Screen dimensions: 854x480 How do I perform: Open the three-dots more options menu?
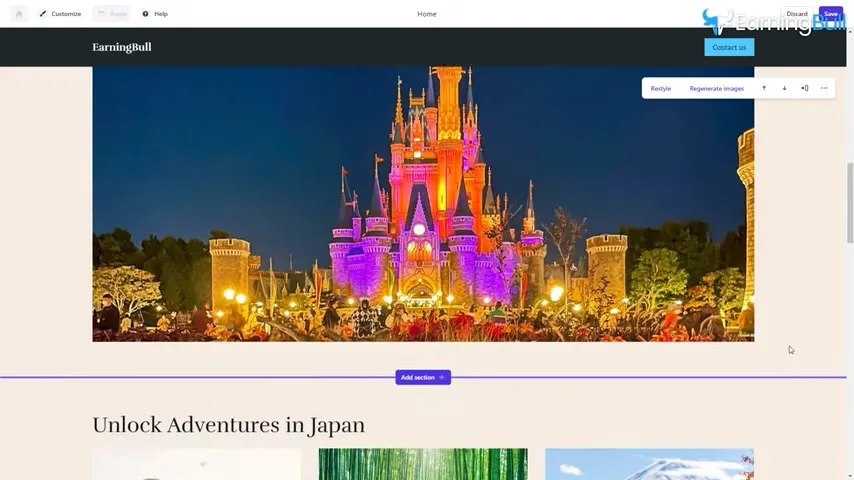click(x=824, y=88)
